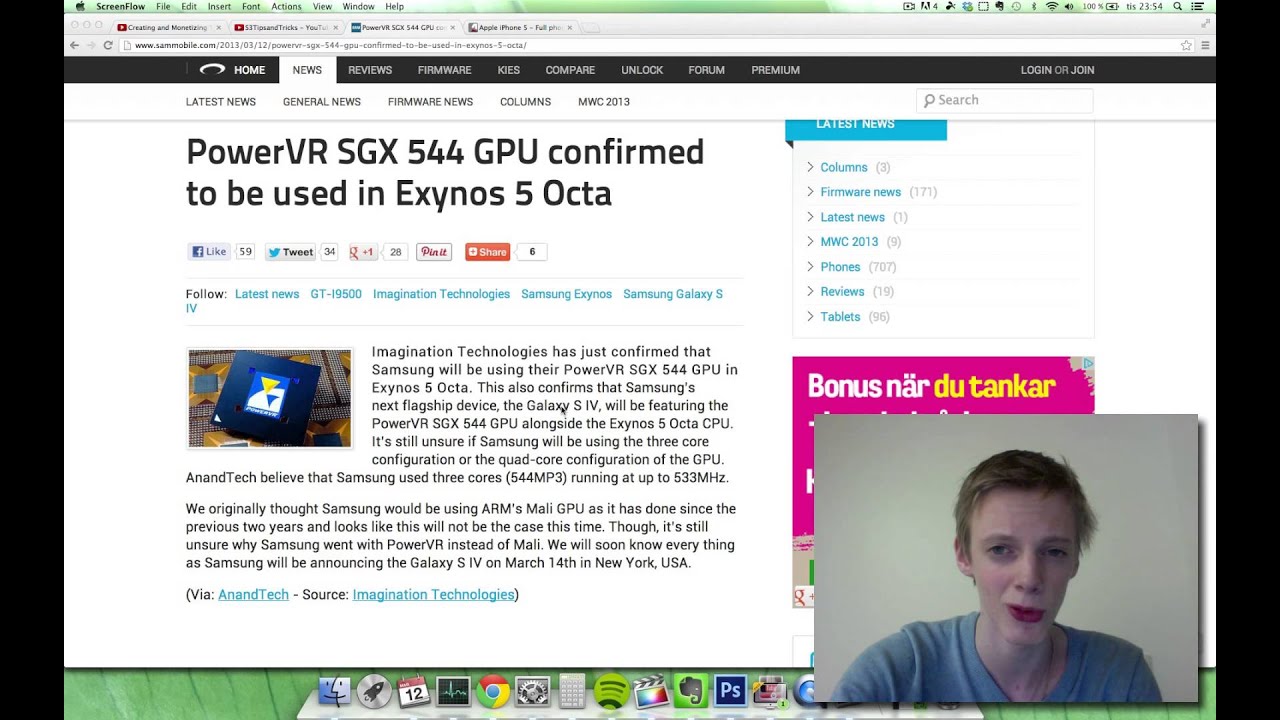Open the Chrome hamburger menu
1280x720 pixels.
coord(1205,45)
